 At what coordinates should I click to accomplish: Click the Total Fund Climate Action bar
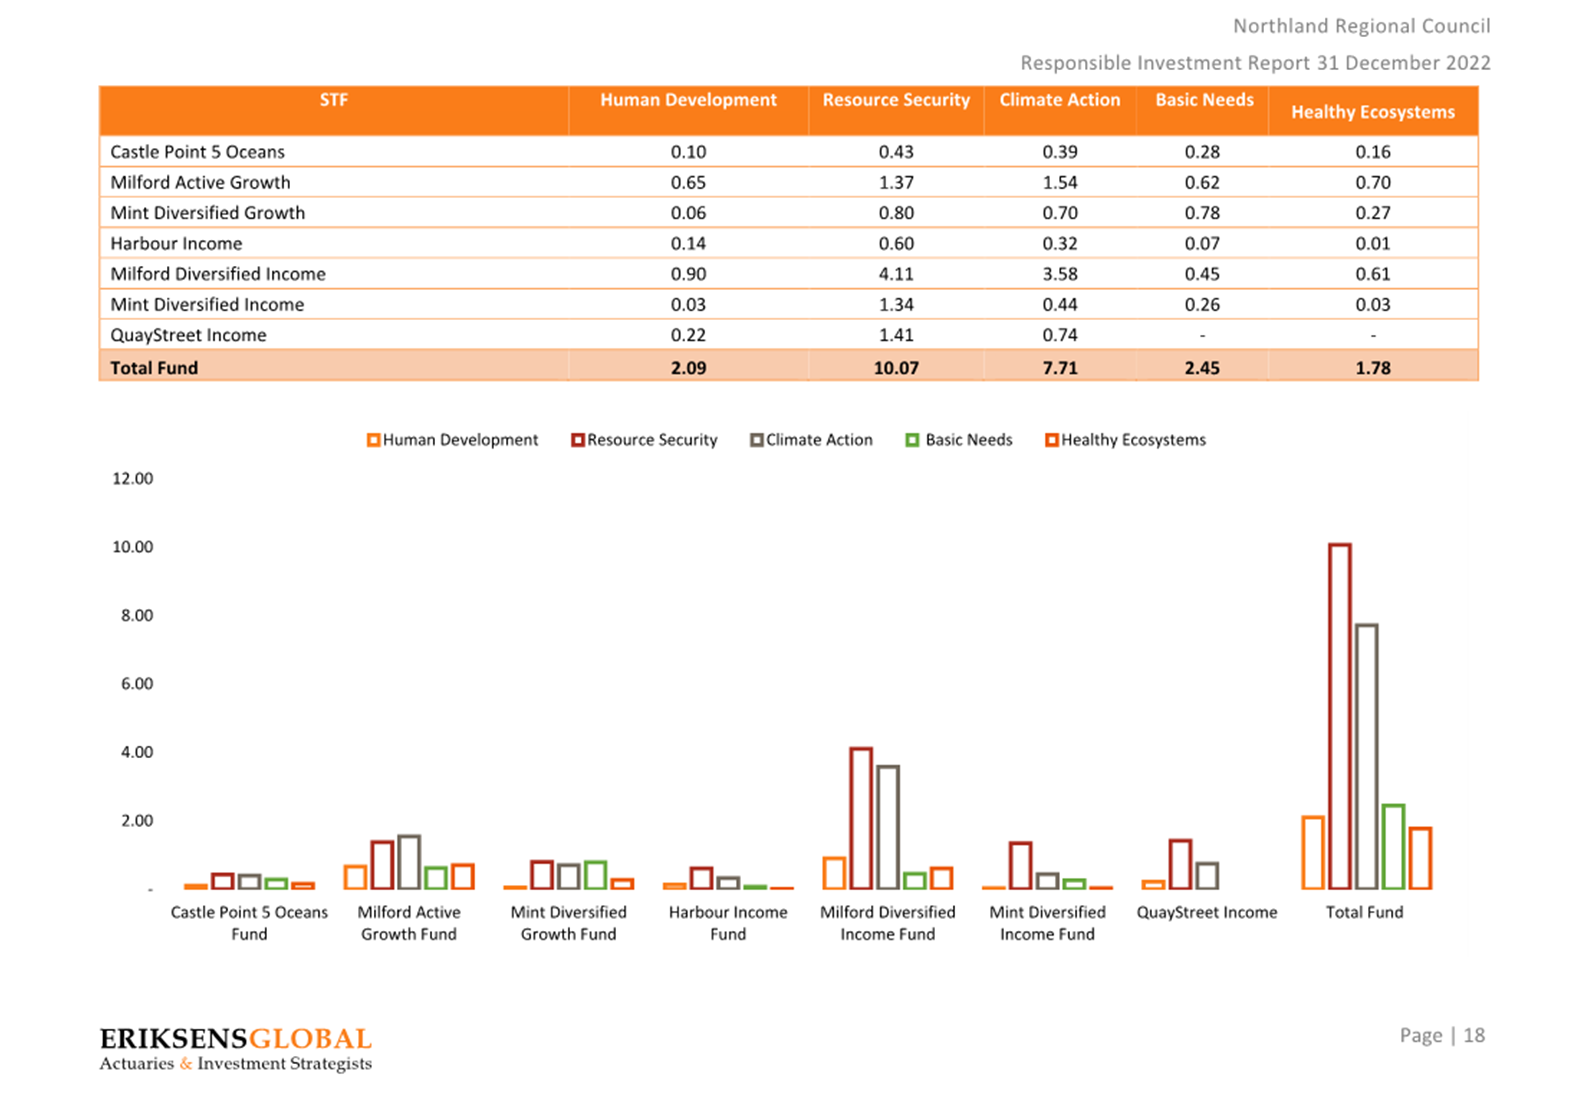[1367, 757]
